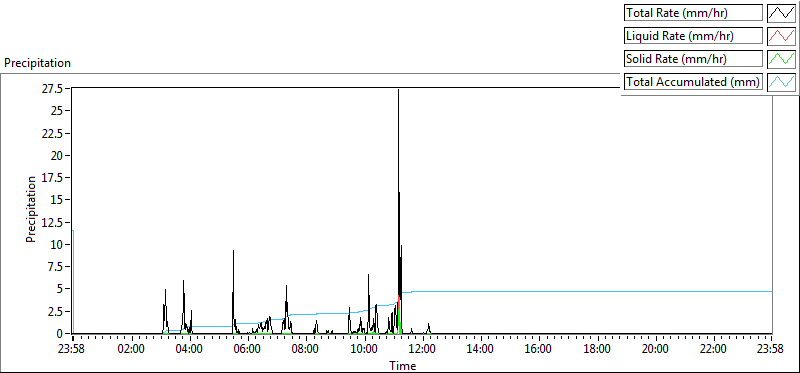The height and width of the screenshot is (373, 800).
Task: Select the Total Accumulated (mm) legend label
Action: coord(693,82)
